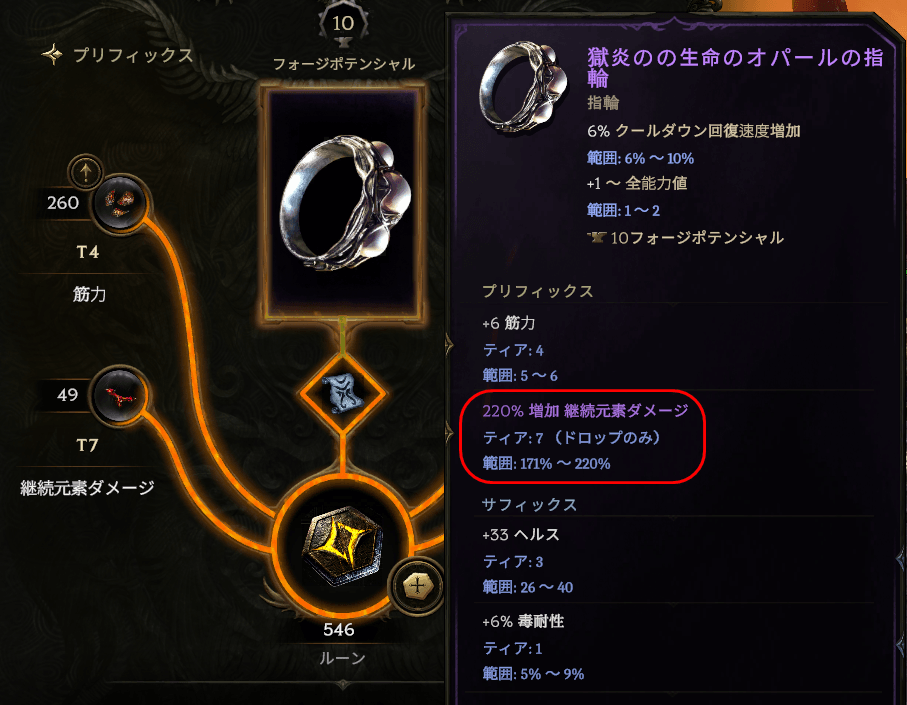Image resolution: width=907 pixels, height=705 pixels.
Task: Click the +6 筋力 prefix line in the tooltip
Action: [x=508, y=323]
